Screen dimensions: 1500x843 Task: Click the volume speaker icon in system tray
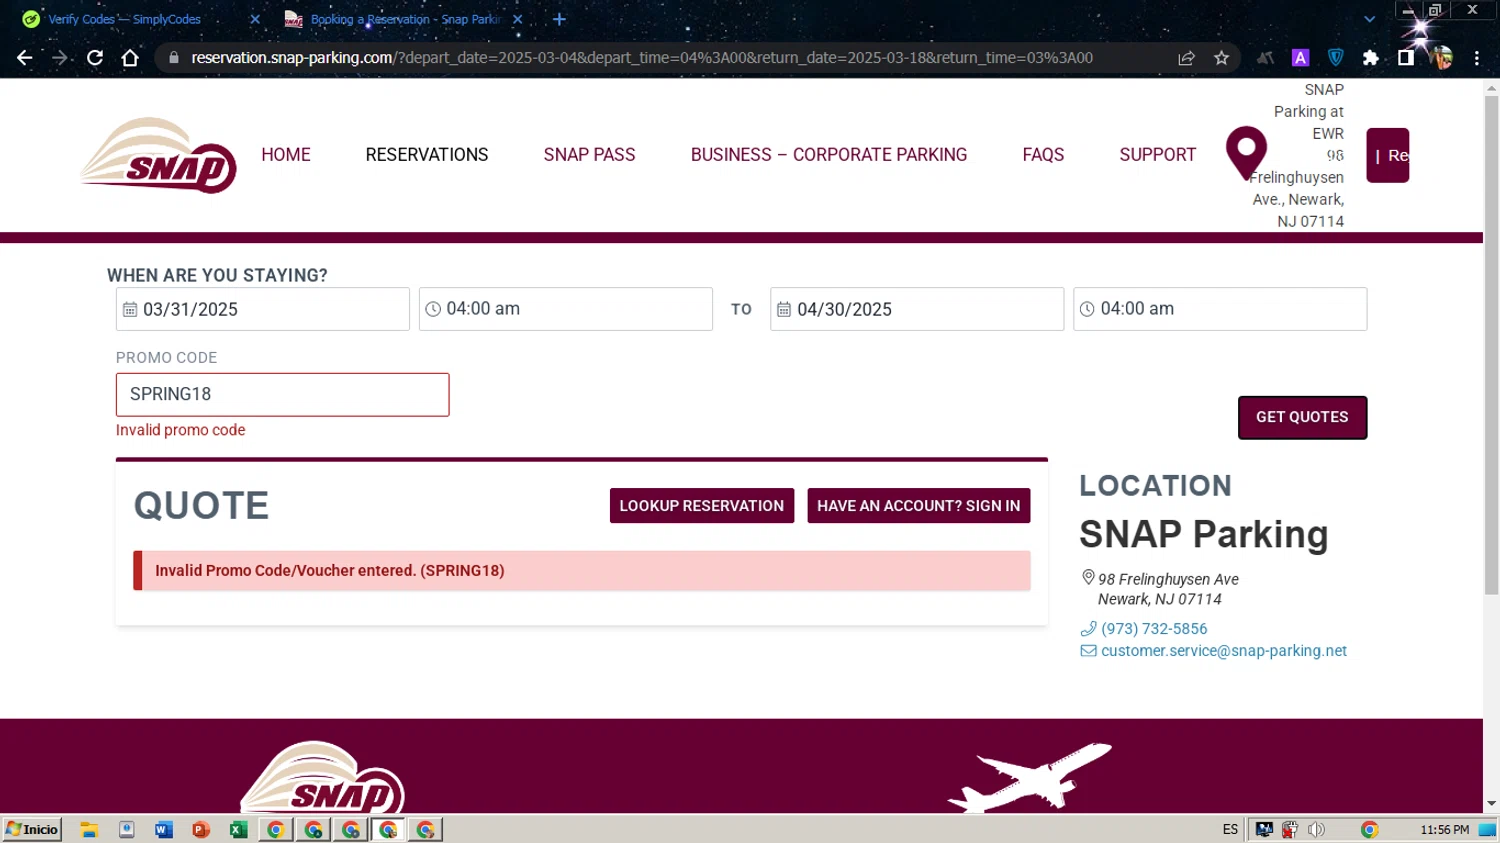[x=1316, y=830]
